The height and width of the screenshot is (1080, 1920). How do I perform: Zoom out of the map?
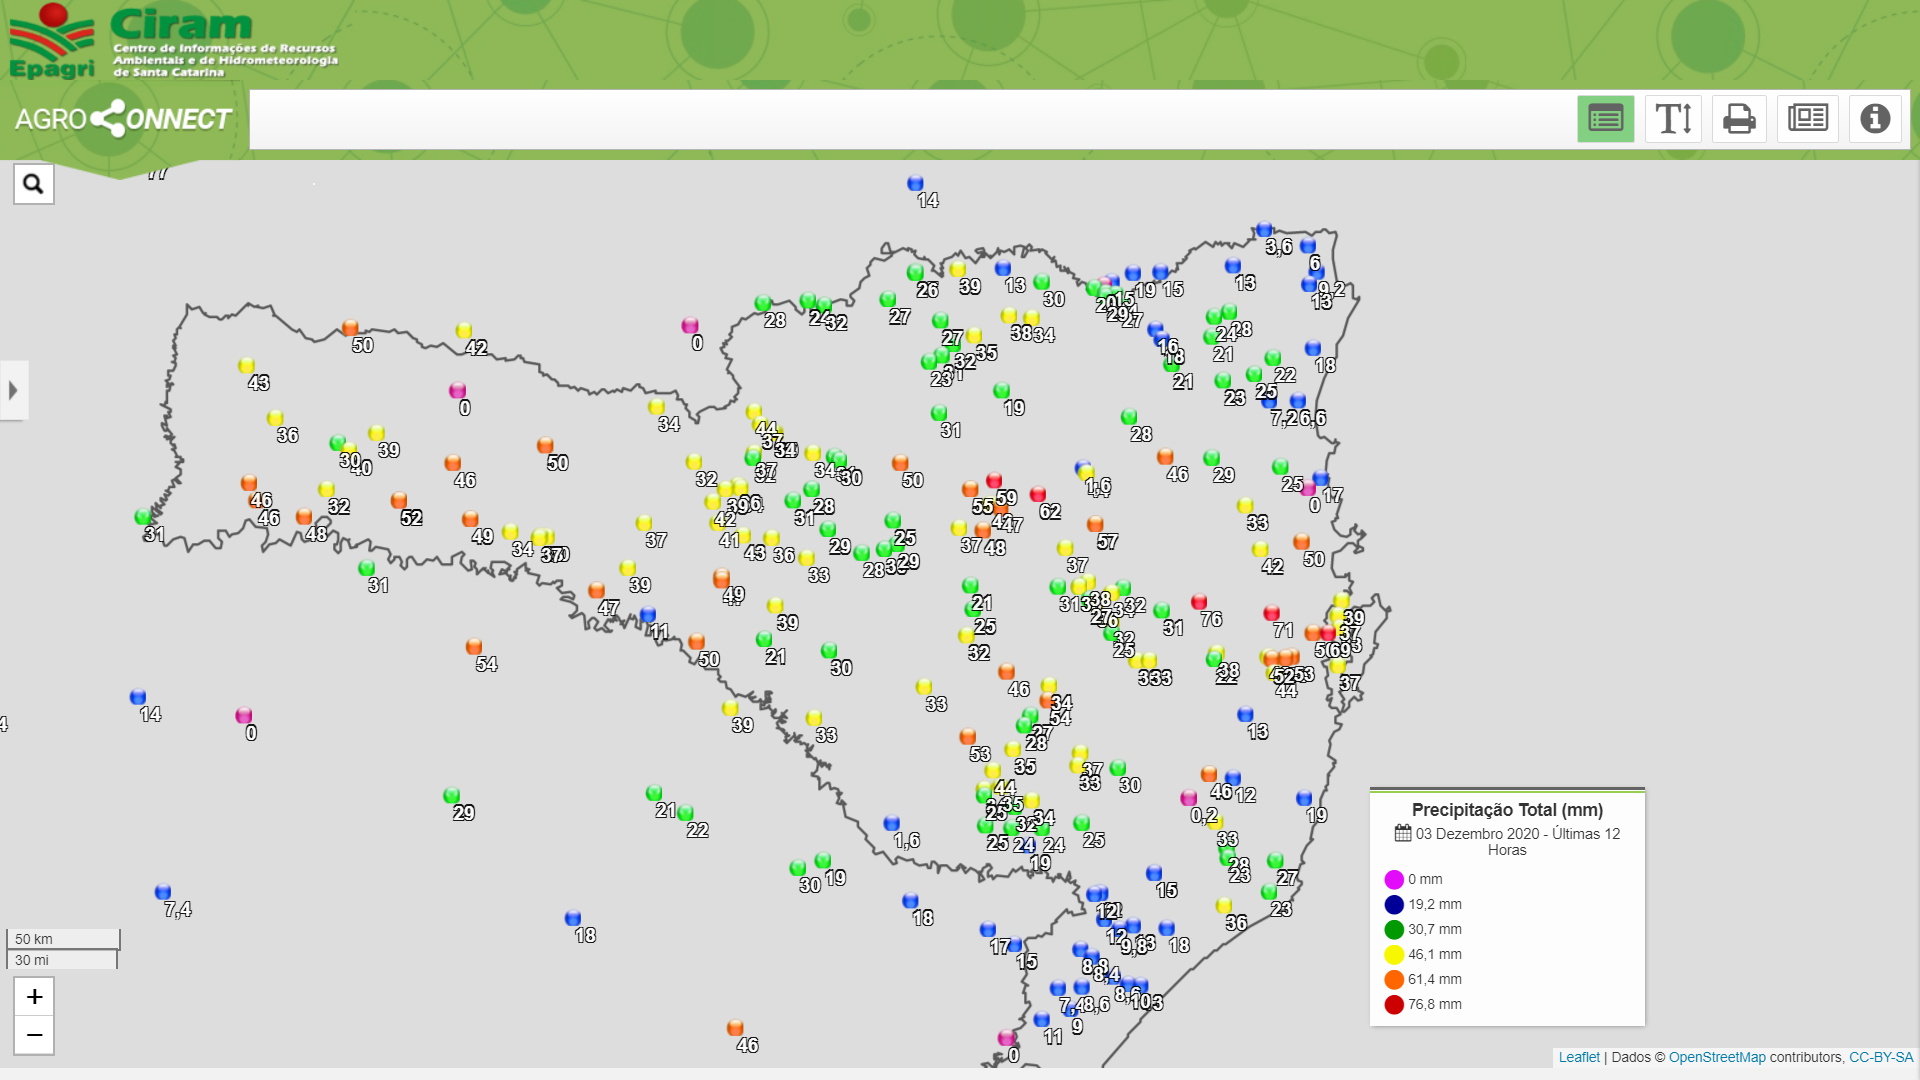(x=34, y=1035)
